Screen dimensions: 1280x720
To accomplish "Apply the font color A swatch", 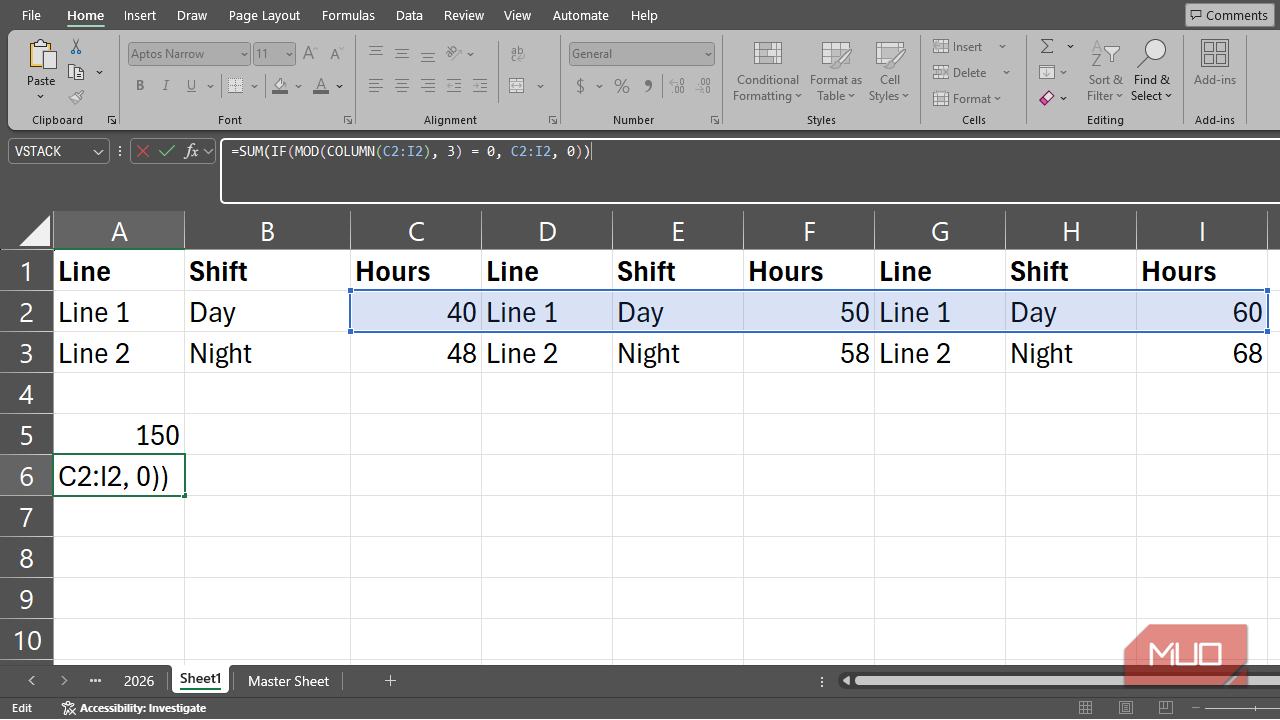I will tap(321, 86).
